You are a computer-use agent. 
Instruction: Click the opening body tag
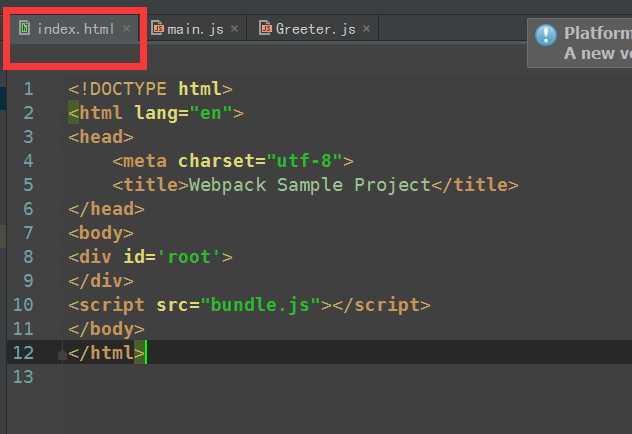click(x=101, y=233)
